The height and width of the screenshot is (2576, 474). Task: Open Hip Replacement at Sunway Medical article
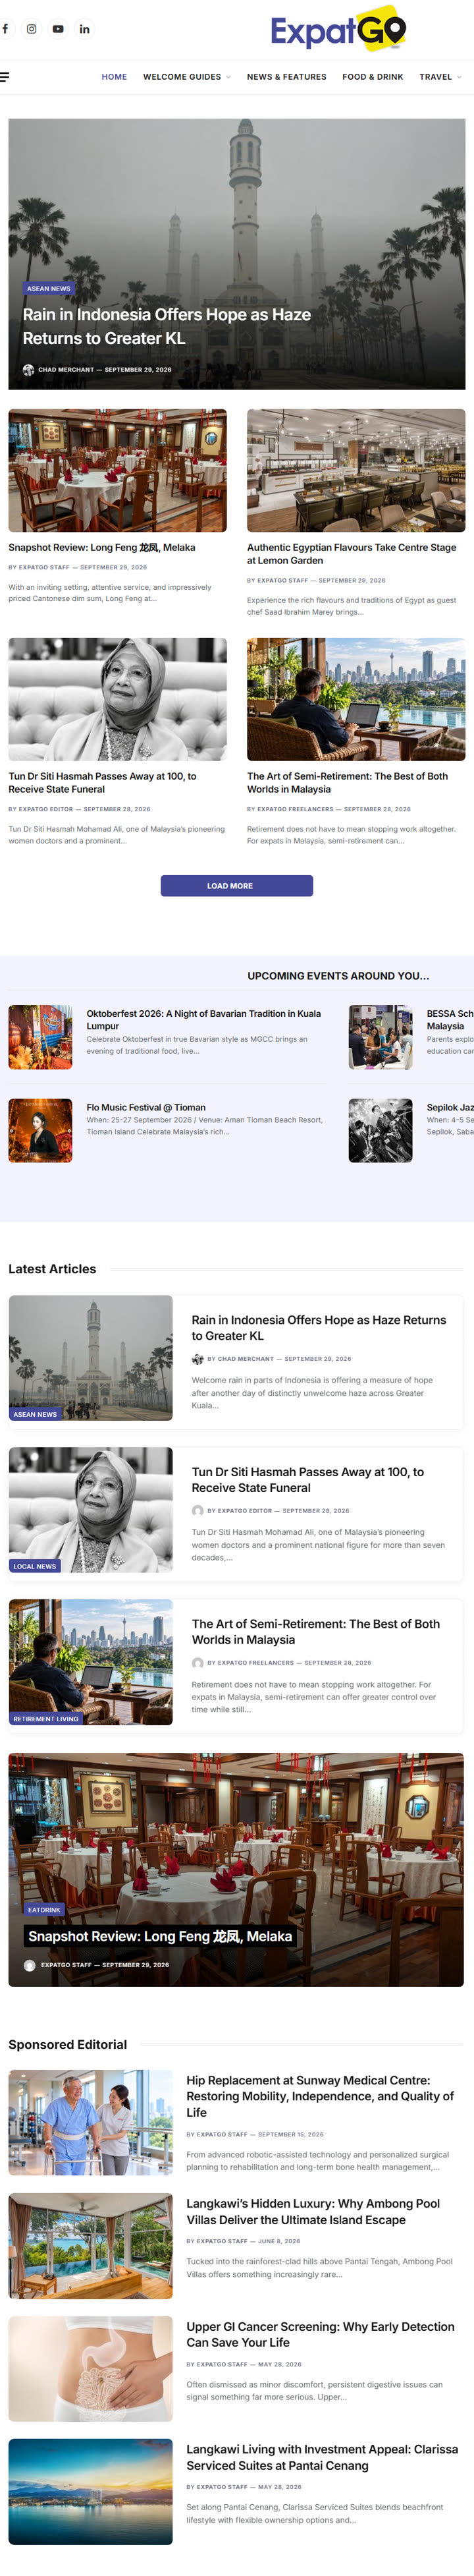320,2096
